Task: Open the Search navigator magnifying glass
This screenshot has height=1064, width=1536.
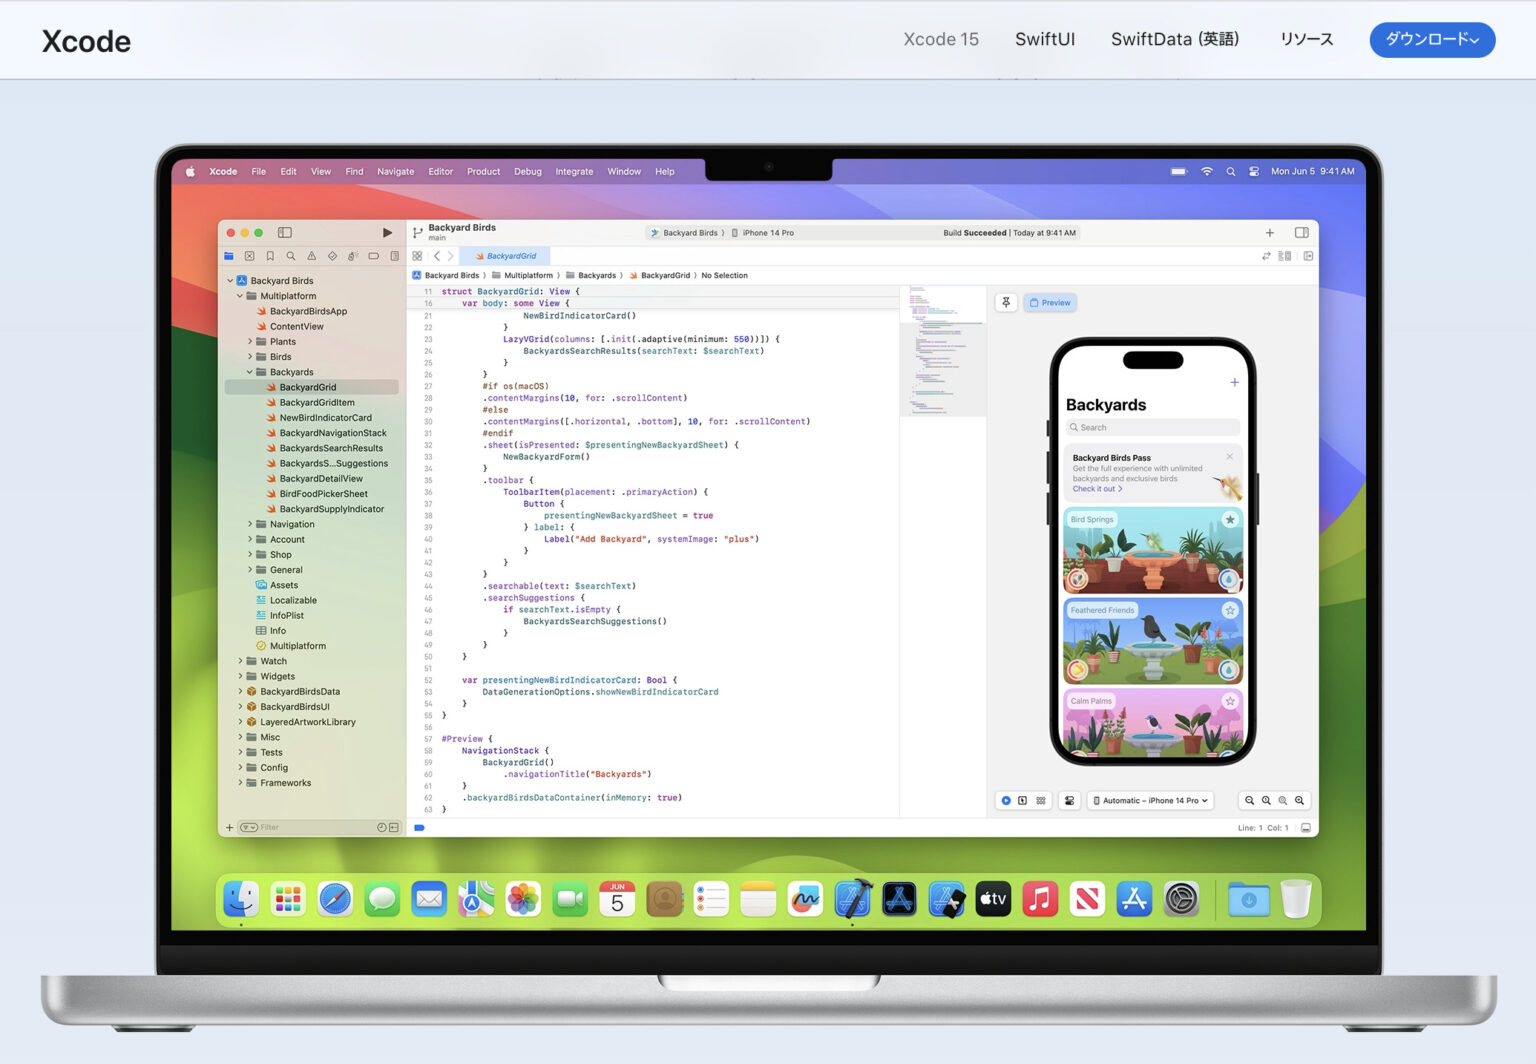Action: 291,255
